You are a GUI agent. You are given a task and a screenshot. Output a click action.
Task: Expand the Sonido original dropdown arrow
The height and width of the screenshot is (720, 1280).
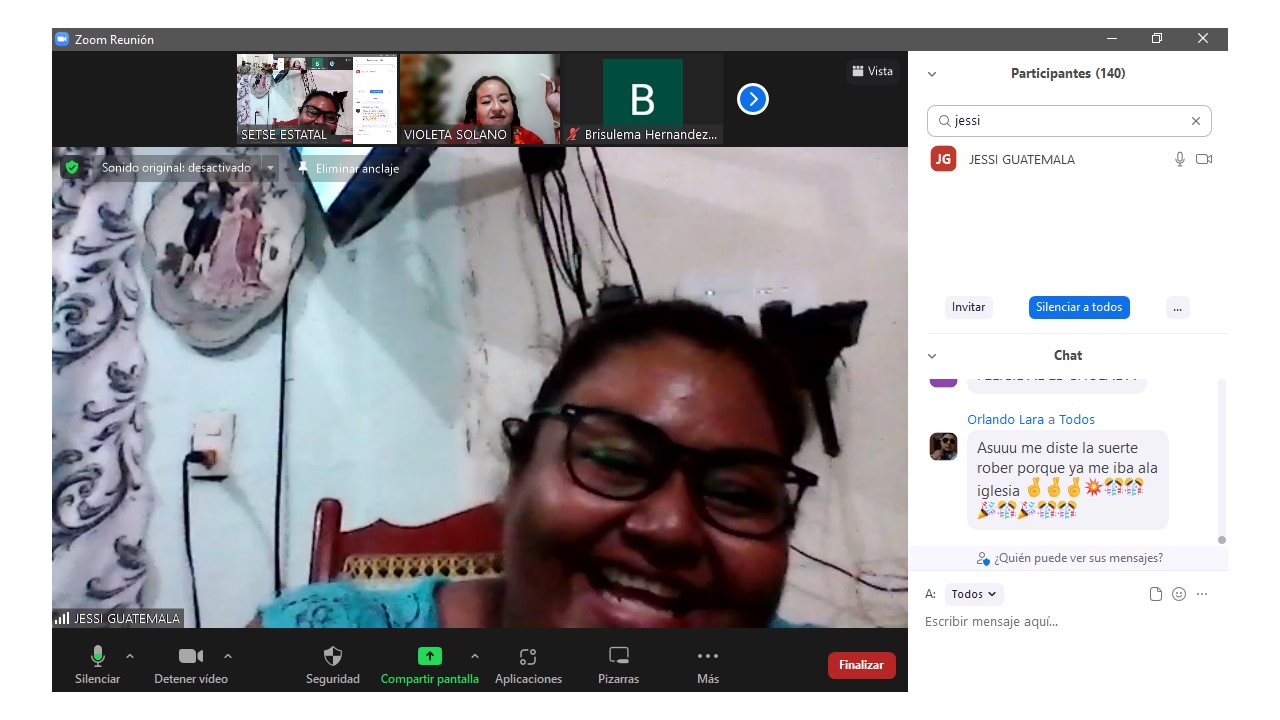270,168
